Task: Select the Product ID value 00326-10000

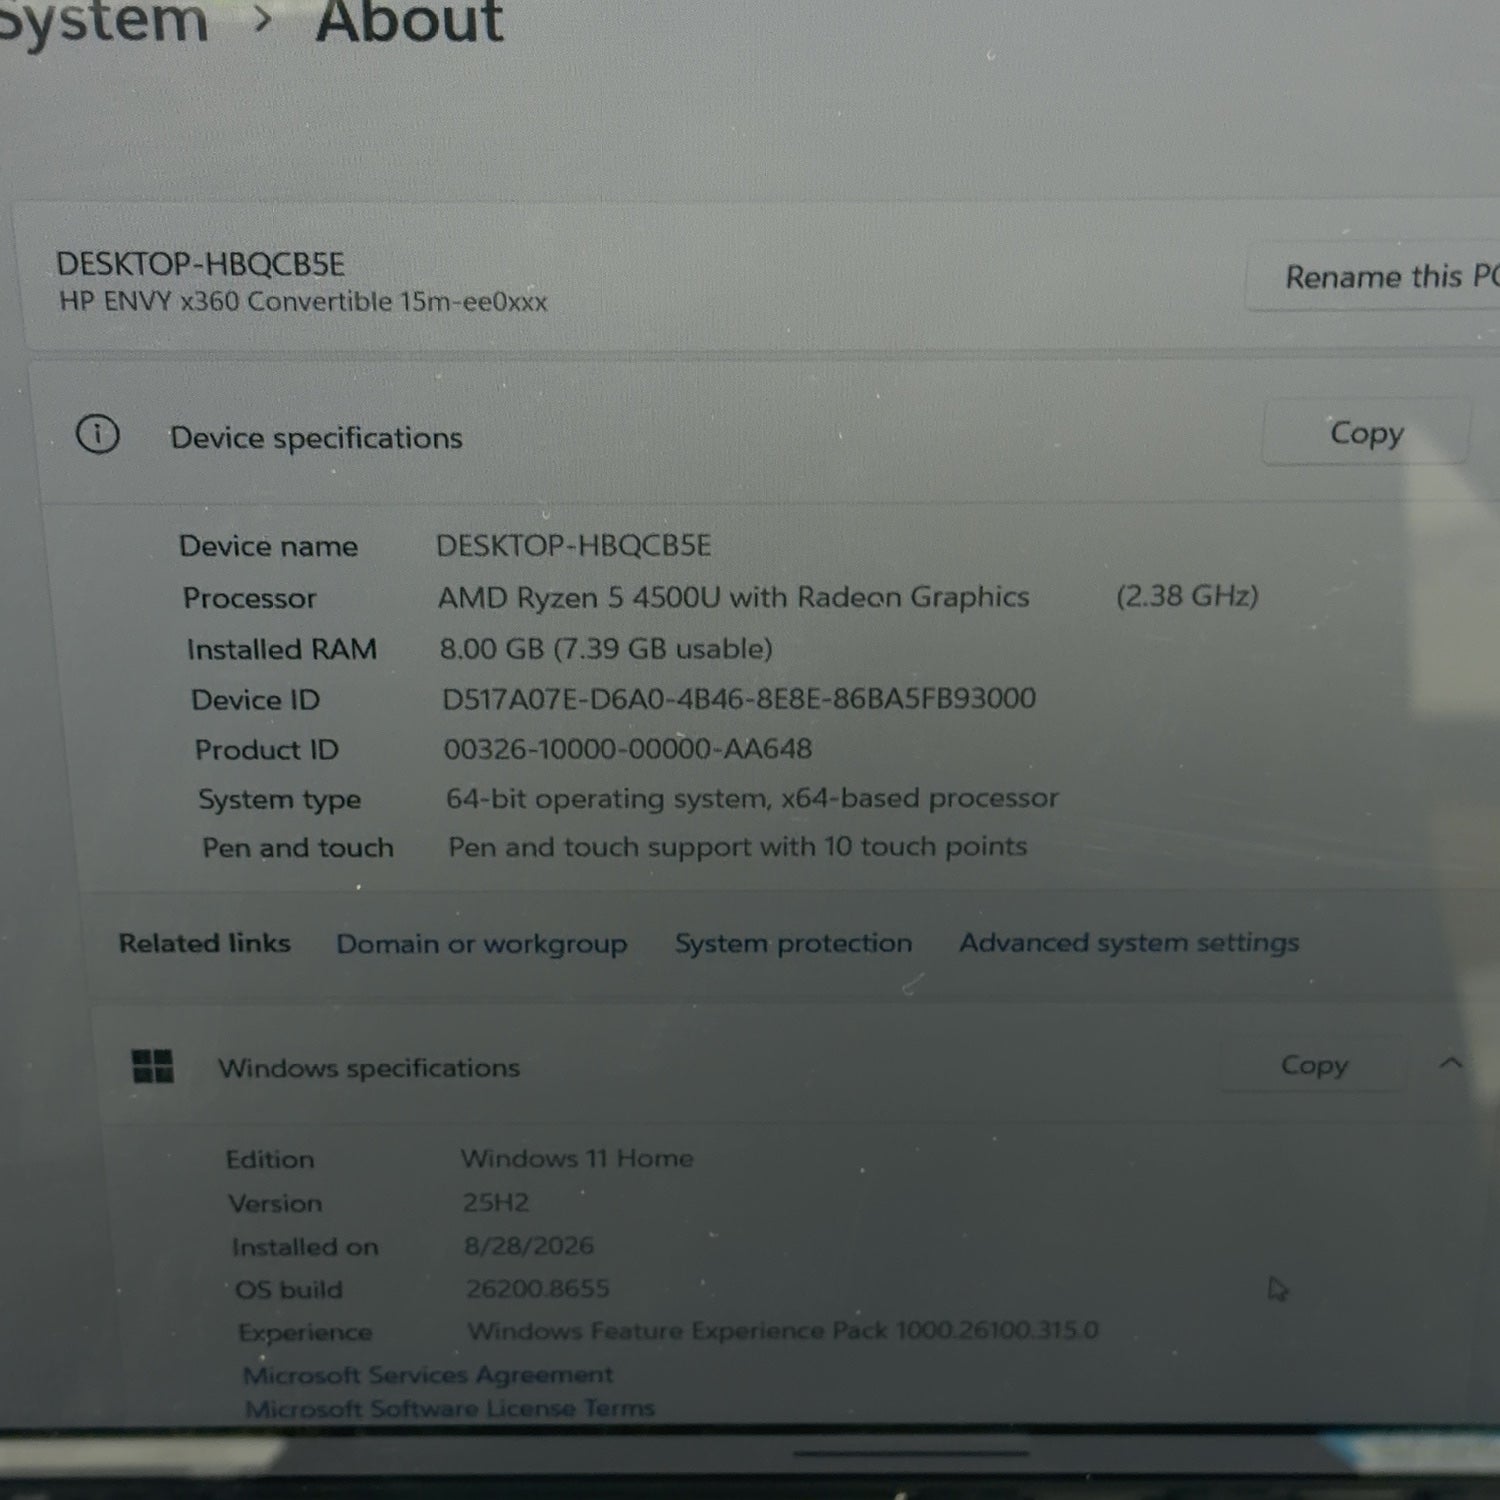Action: [x=628, y=748]
